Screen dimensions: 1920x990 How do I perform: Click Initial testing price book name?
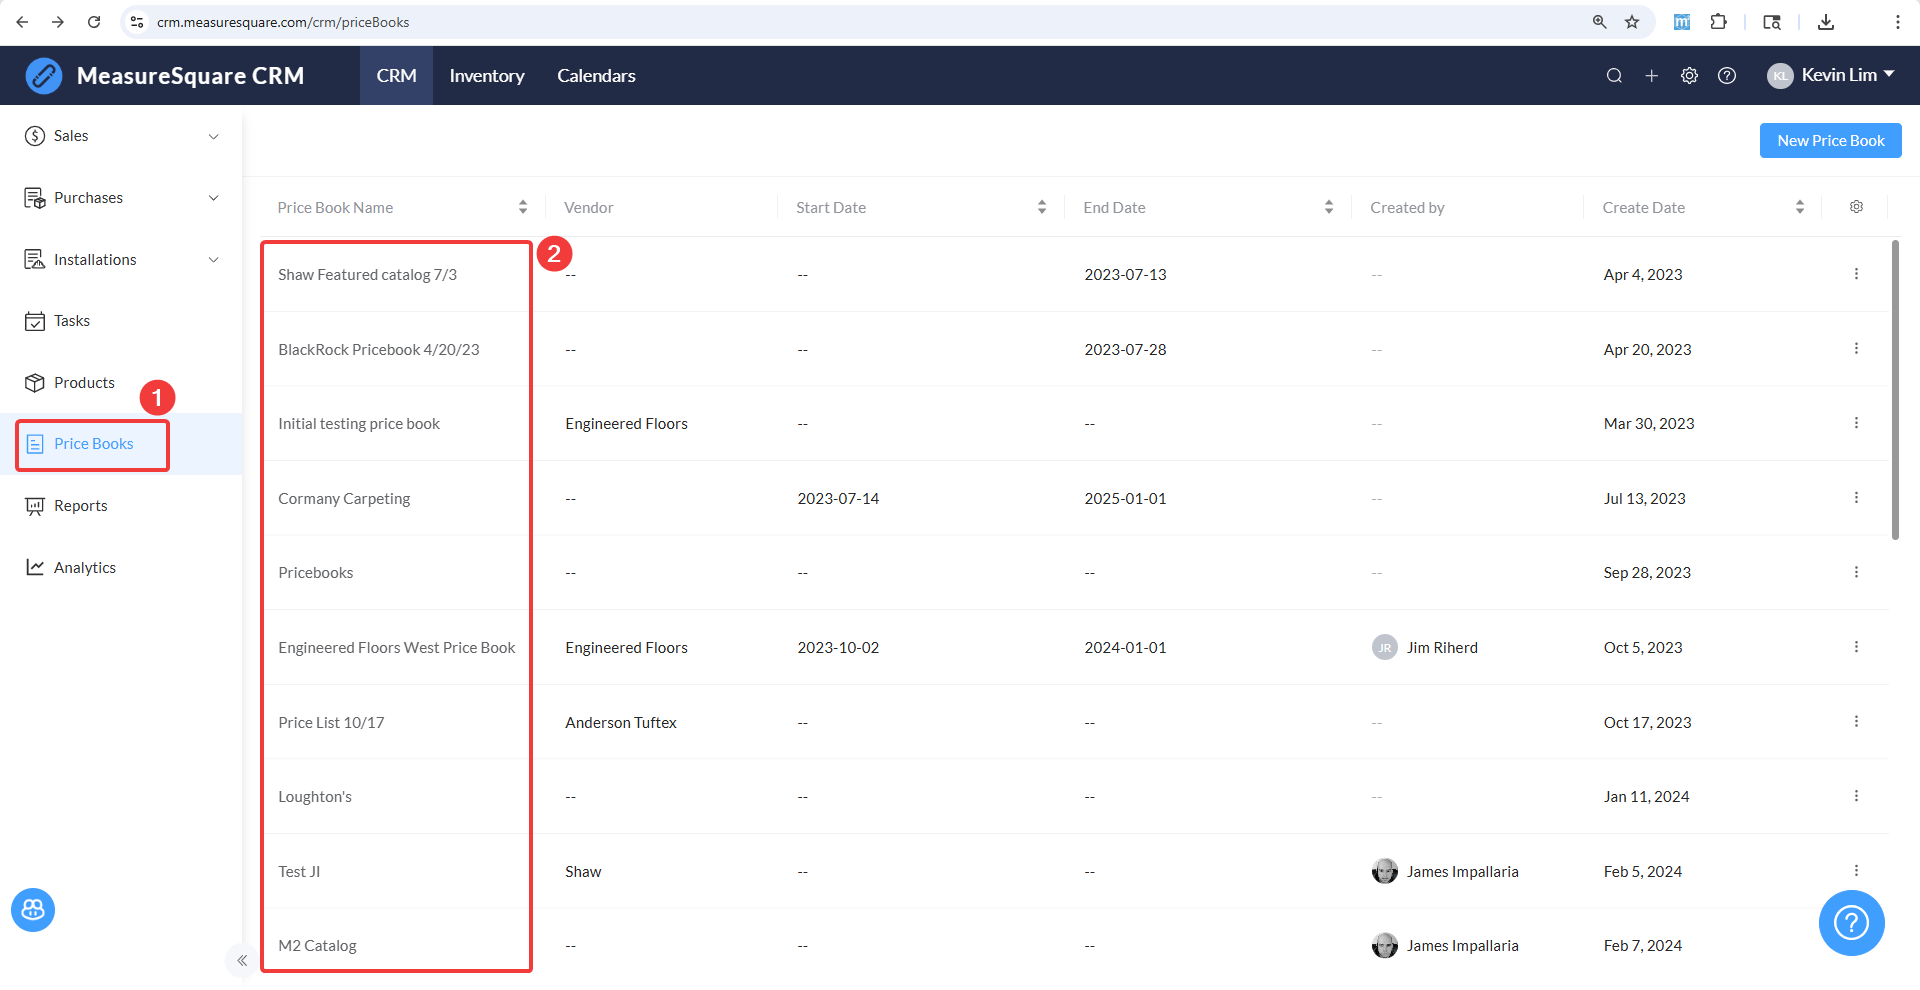coord(359,424)
